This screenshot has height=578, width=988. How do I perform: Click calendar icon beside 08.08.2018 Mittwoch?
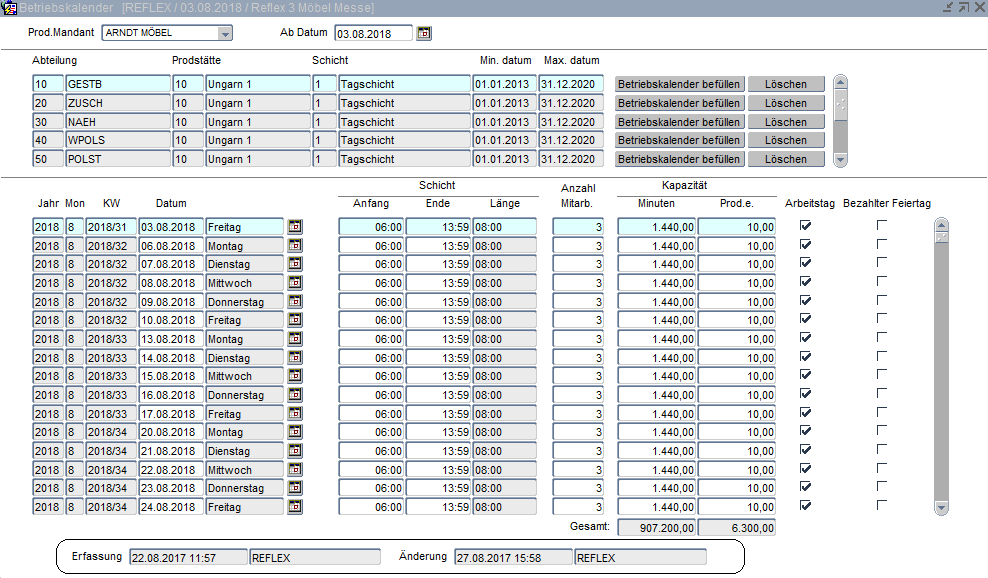click(x=295, y=283)
